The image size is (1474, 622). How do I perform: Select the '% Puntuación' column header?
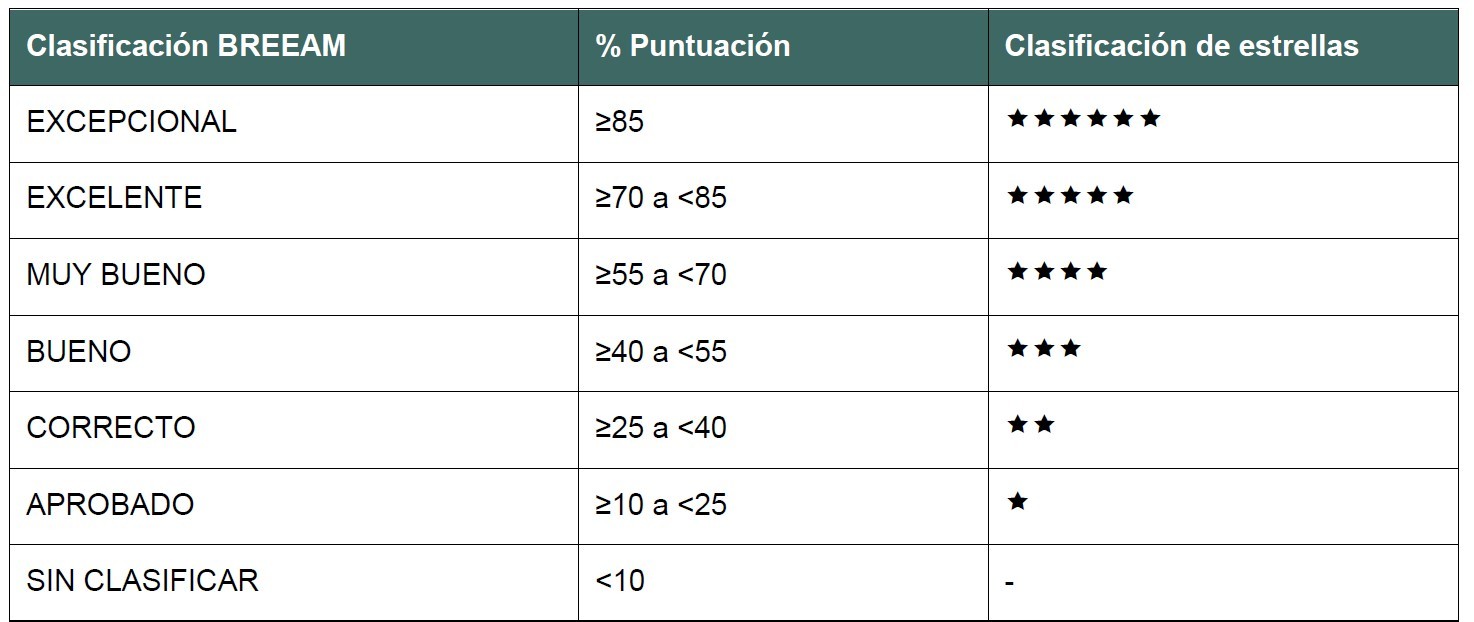click(x=783, y=47)
